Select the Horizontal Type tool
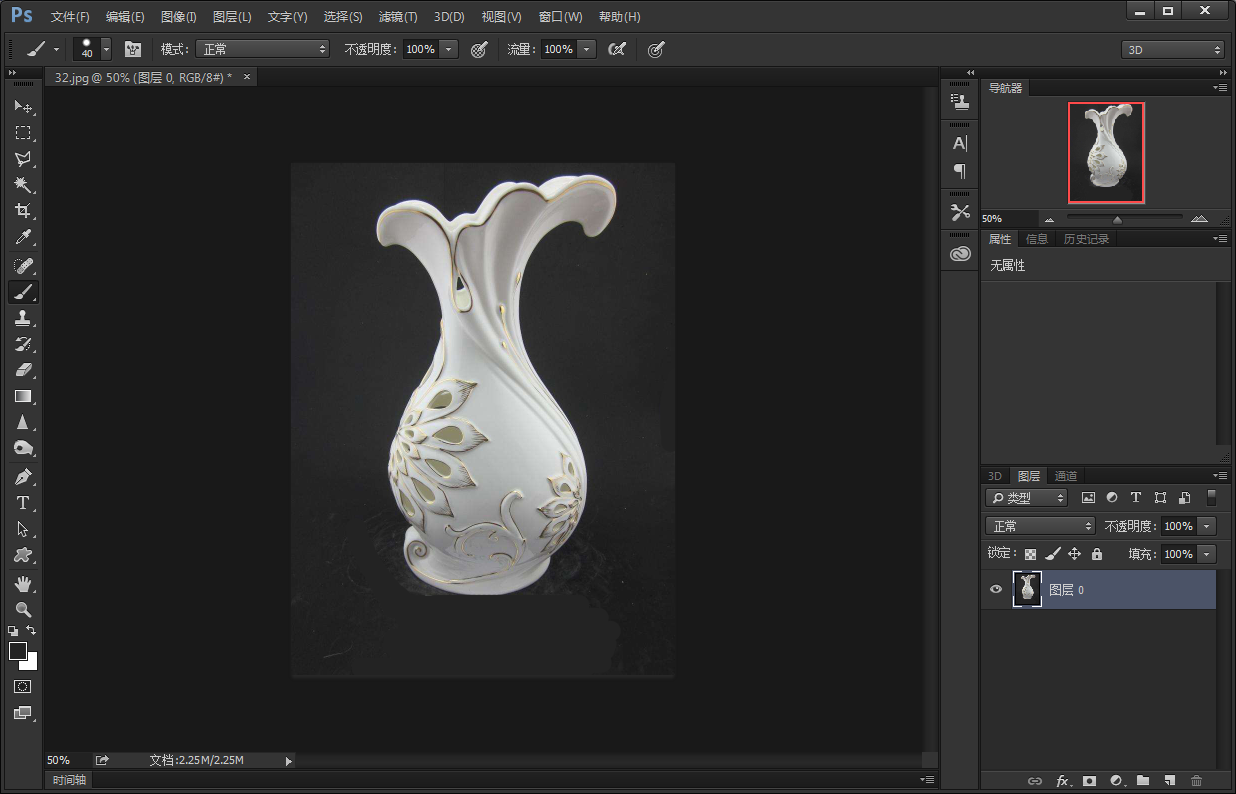The height and width of the screenshot is (794, 1236). [22, 503]
